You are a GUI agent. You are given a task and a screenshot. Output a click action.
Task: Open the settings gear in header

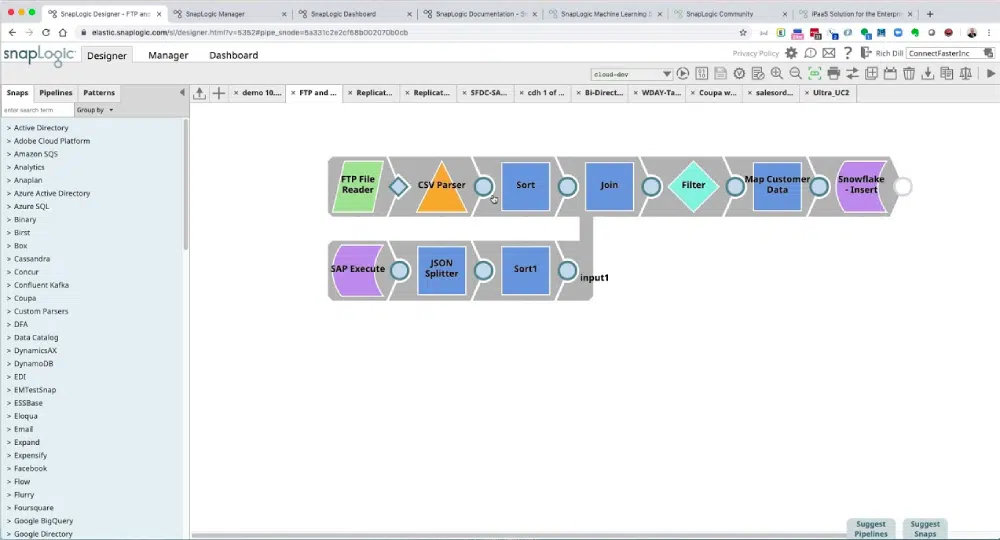point(791,54)
